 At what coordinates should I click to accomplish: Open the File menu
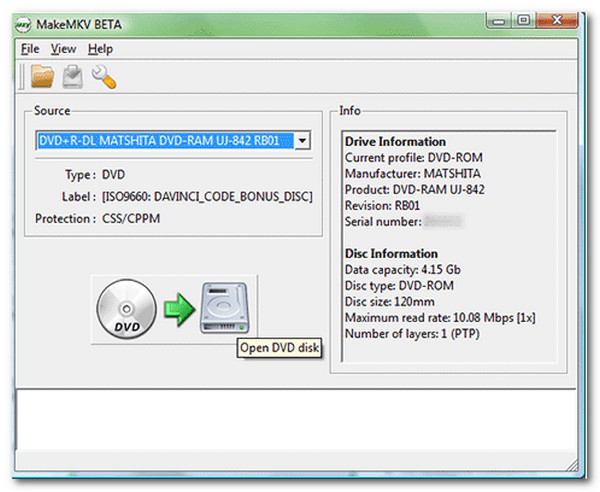coord(30,49)
